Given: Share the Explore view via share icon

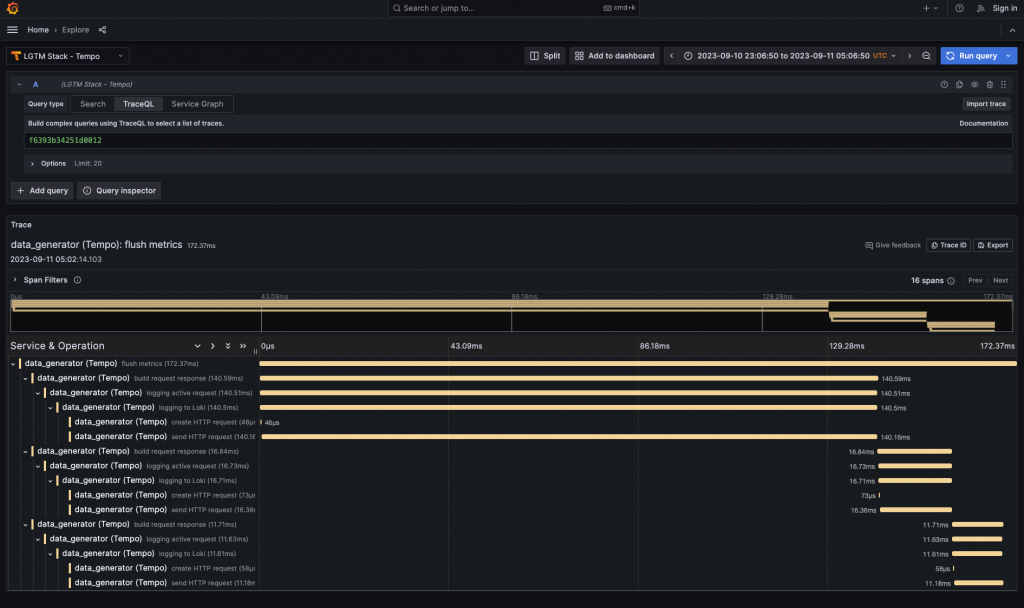Looking at the screenshot, I should (103, 30).
